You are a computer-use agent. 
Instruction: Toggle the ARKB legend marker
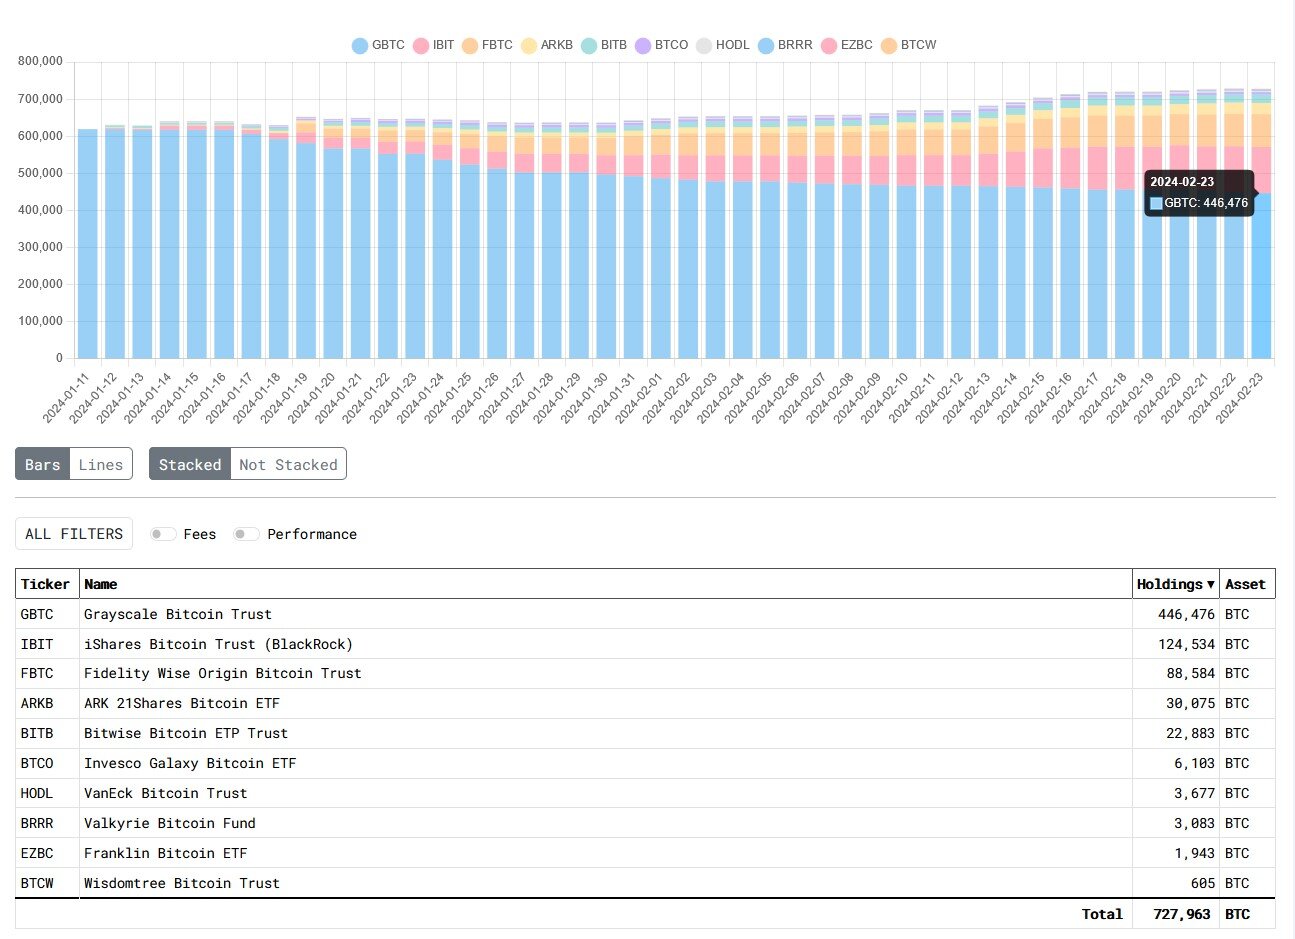click(x=529, y=46)
